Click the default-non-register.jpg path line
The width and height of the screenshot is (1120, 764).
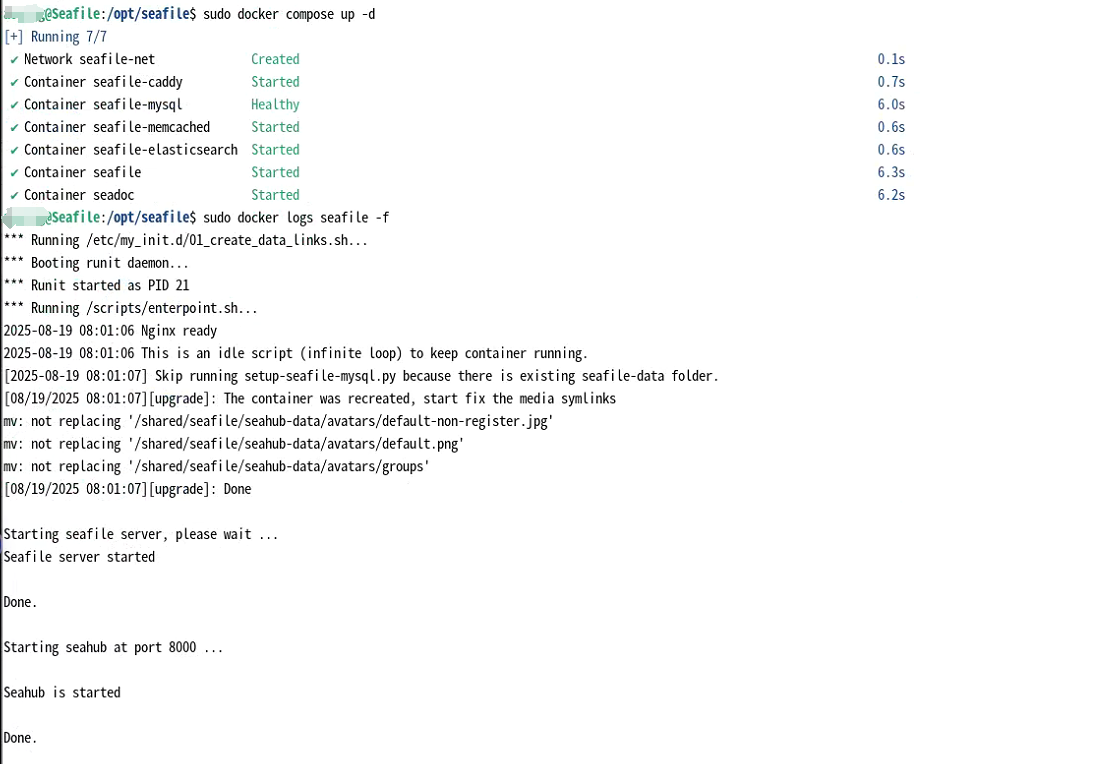pos(279,421)
